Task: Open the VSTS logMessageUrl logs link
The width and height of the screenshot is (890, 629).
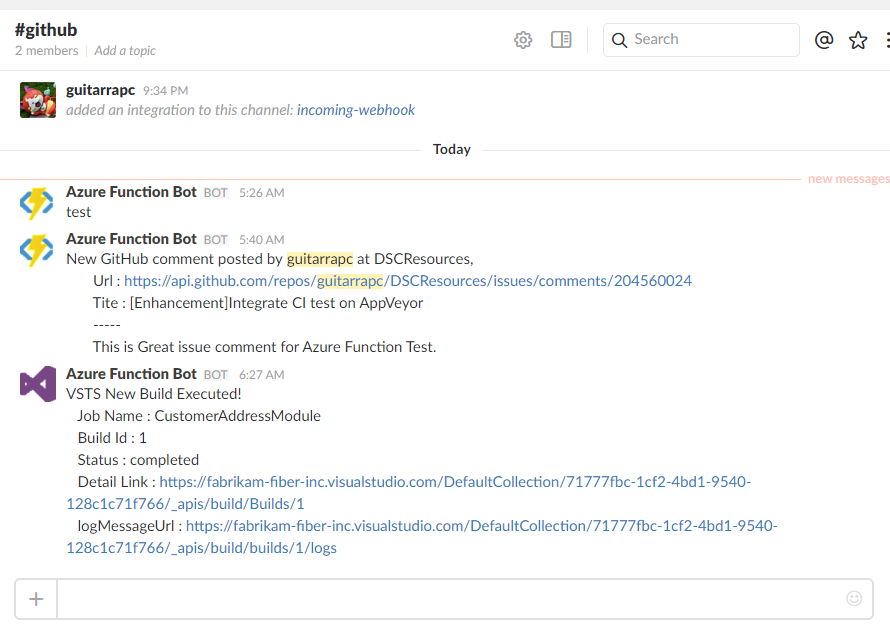Action: coord(481,526)
